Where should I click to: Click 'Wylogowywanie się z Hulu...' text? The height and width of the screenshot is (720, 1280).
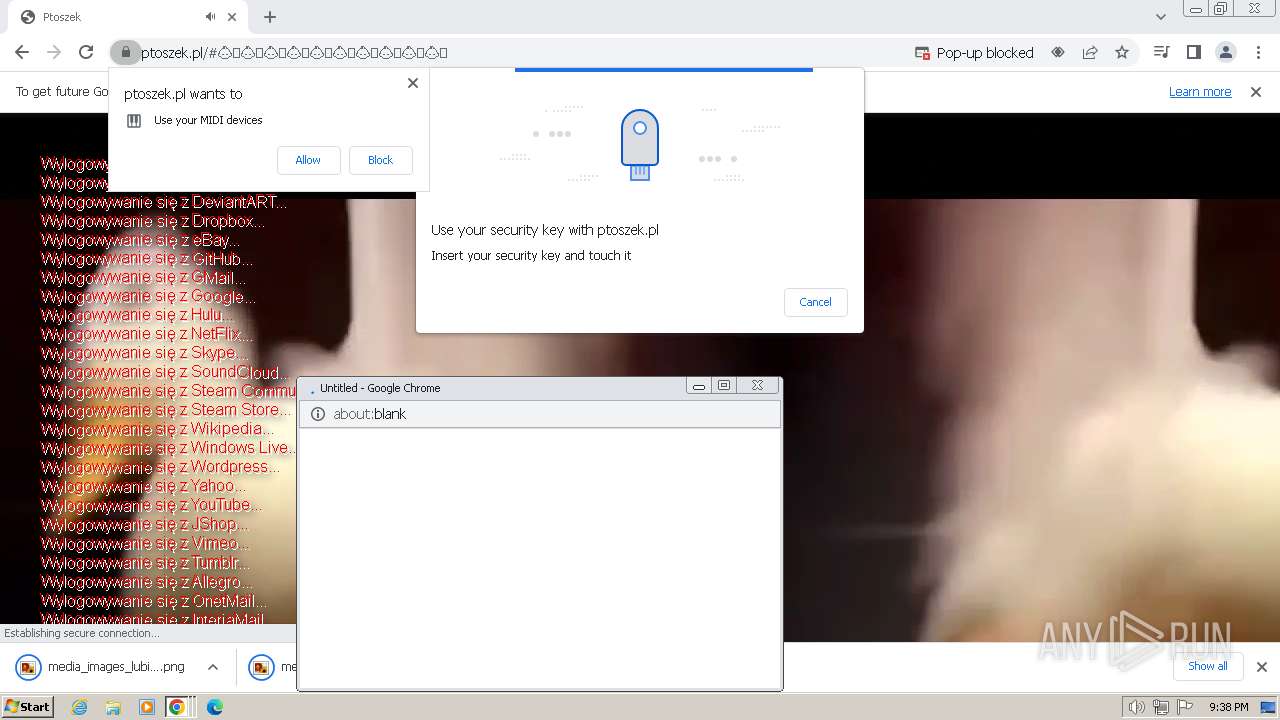click(138, 315)
